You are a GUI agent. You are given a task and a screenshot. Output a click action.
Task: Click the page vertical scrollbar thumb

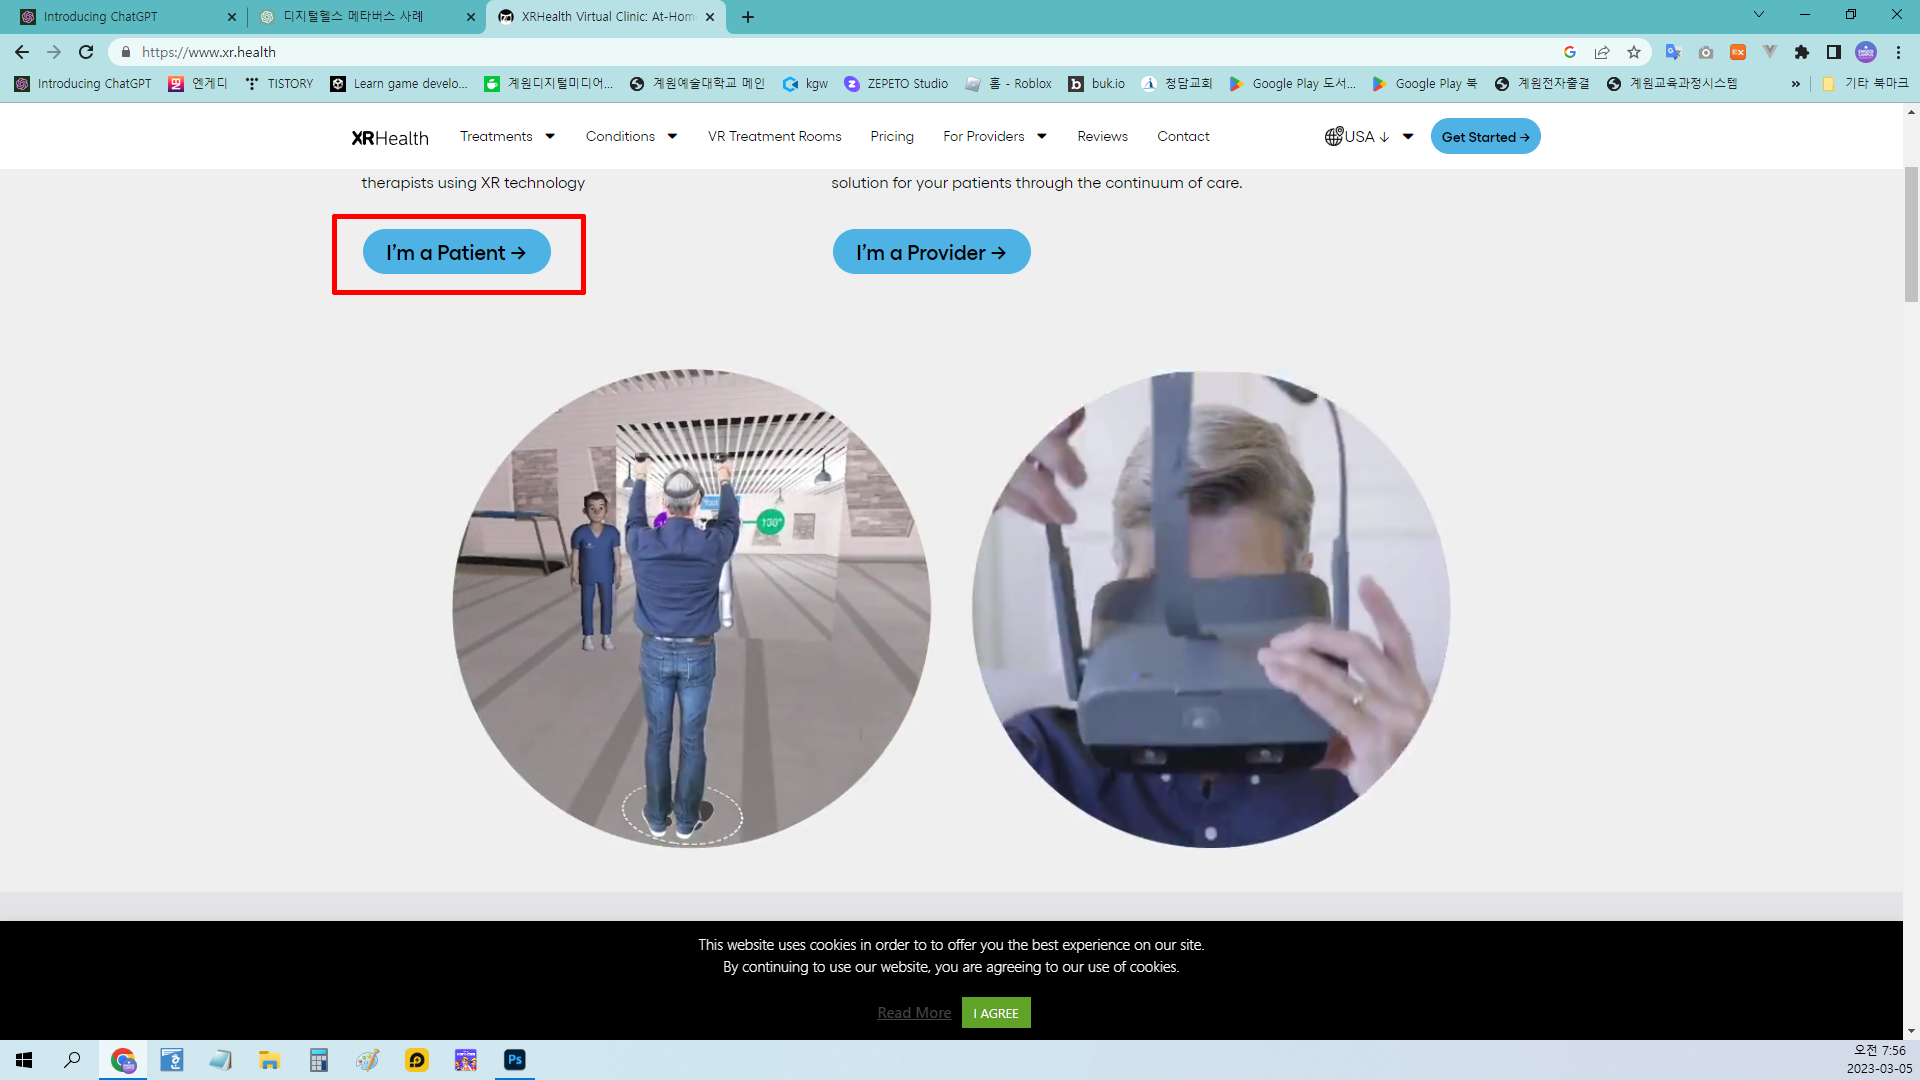1911,232
